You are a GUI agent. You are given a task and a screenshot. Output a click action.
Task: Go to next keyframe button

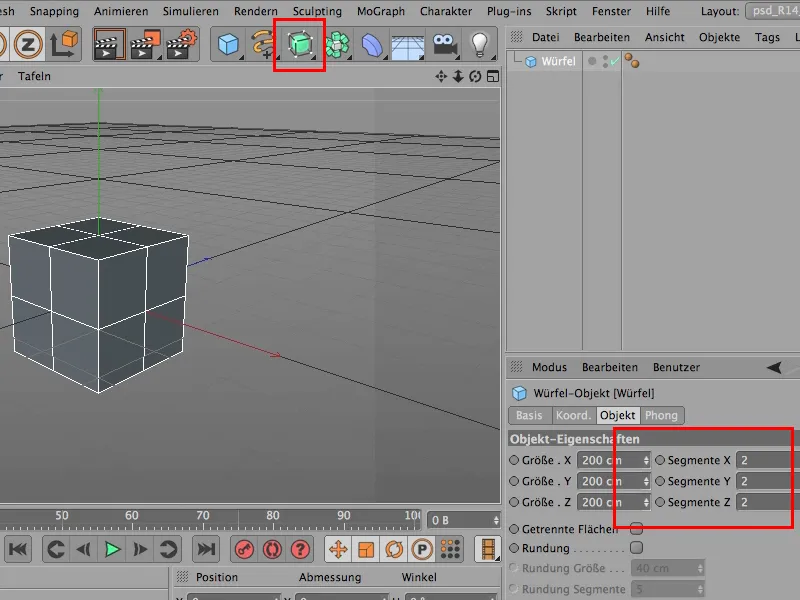[168, 549]
